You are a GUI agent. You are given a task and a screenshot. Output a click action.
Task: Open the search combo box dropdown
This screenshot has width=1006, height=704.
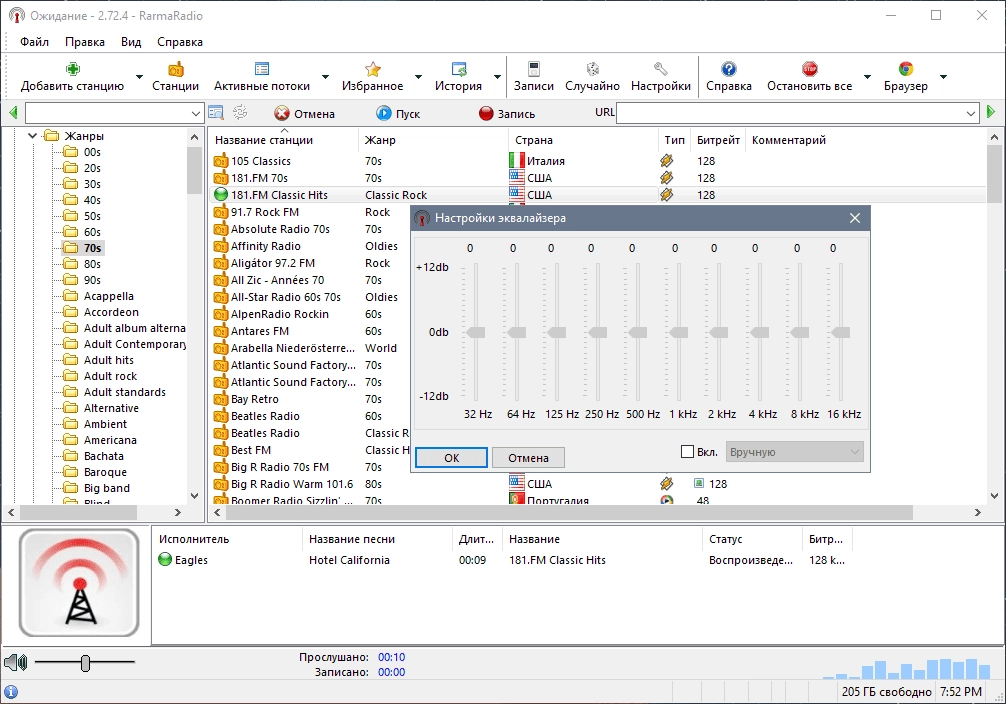(196, 114)
